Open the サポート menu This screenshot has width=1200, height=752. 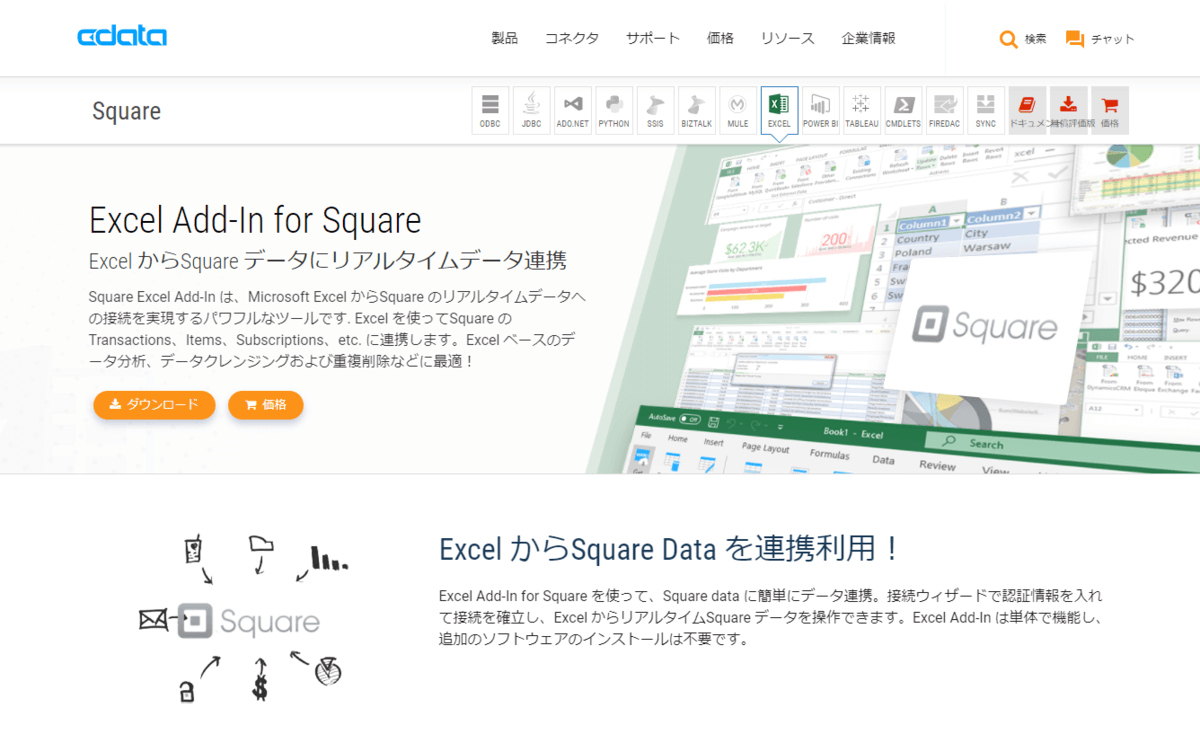(x=653, y=38)
